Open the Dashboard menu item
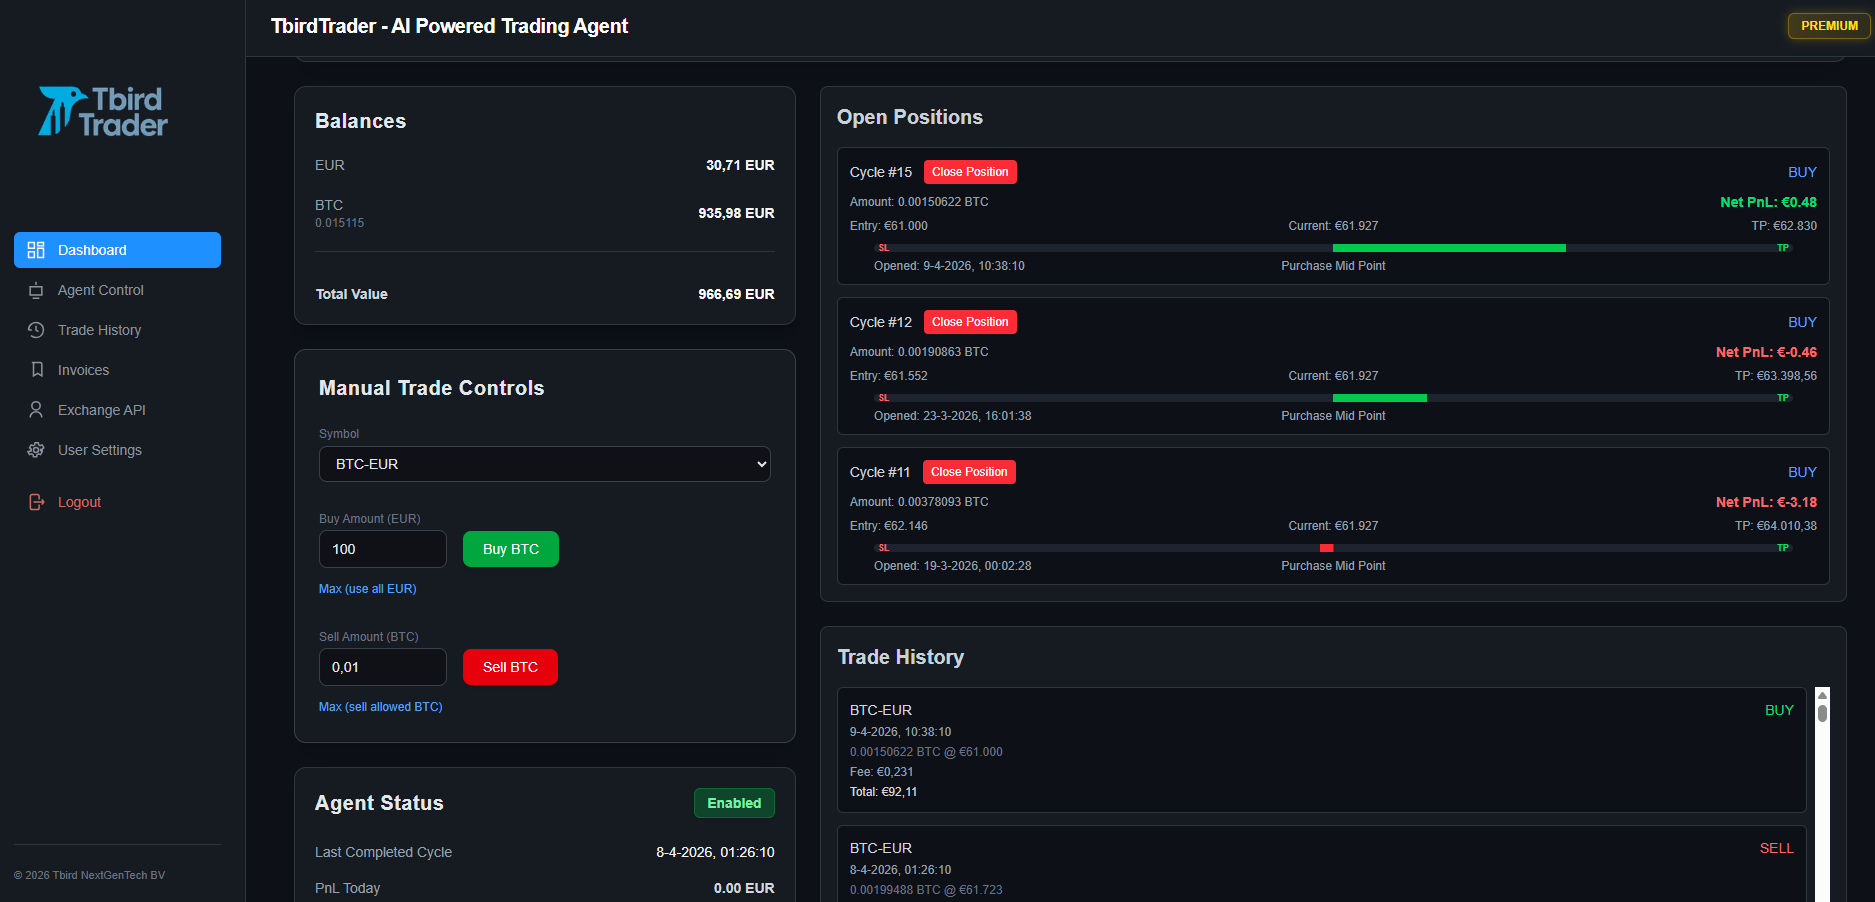This screenshot has width=1875, height=902. 117,250
